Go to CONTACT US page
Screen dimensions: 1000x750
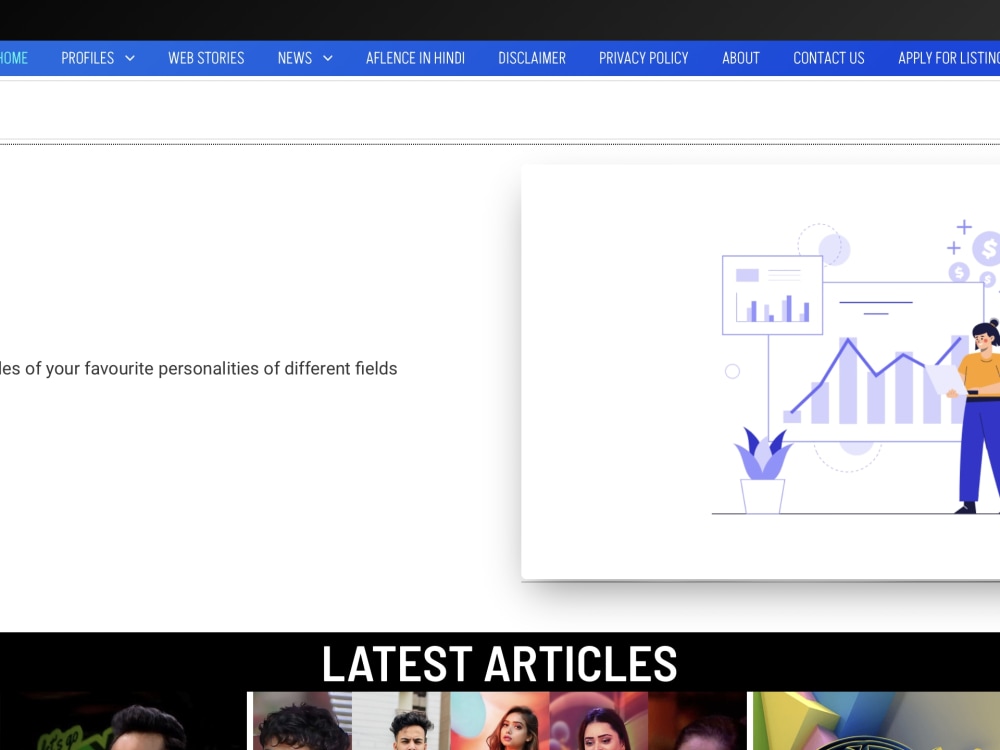tap(828, 58)
